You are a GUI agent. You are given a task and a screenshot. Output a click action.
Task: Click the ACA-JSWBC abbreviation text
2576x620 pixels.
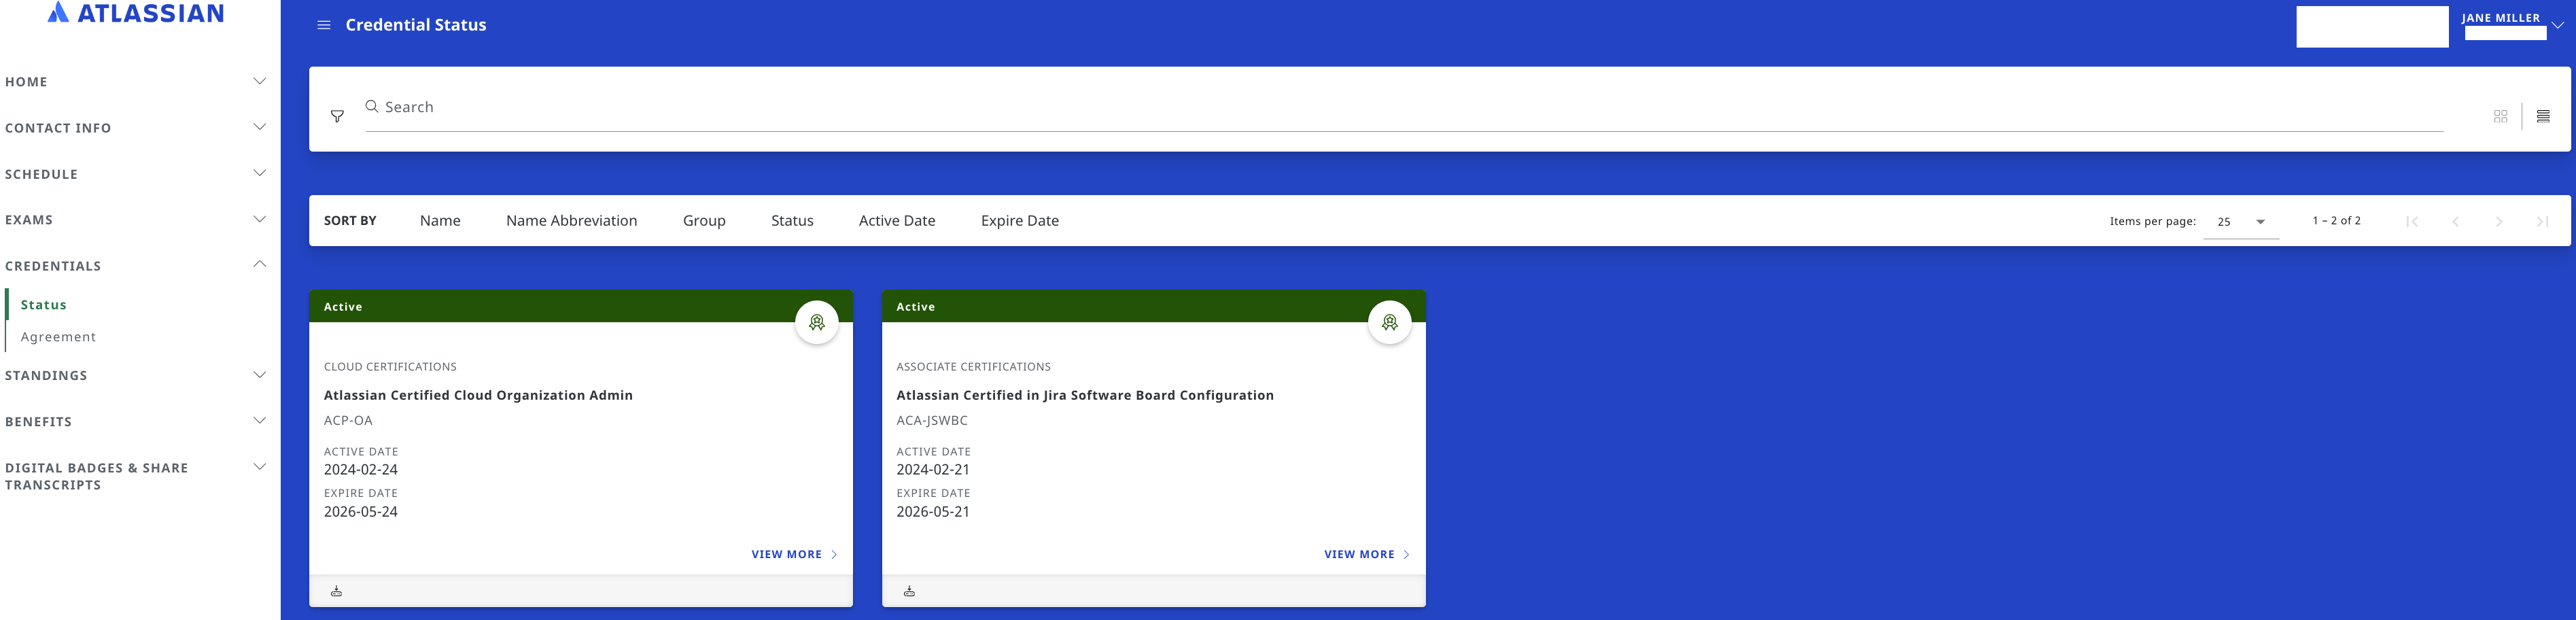[x=931, y=421]
